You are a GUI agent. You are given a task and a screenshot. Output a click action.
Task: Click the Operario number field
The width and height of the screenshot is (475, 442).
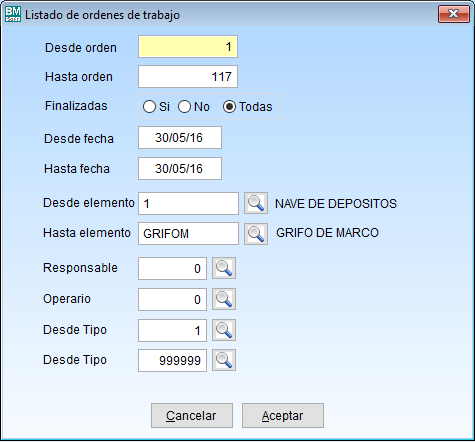(x=172, y=299)
